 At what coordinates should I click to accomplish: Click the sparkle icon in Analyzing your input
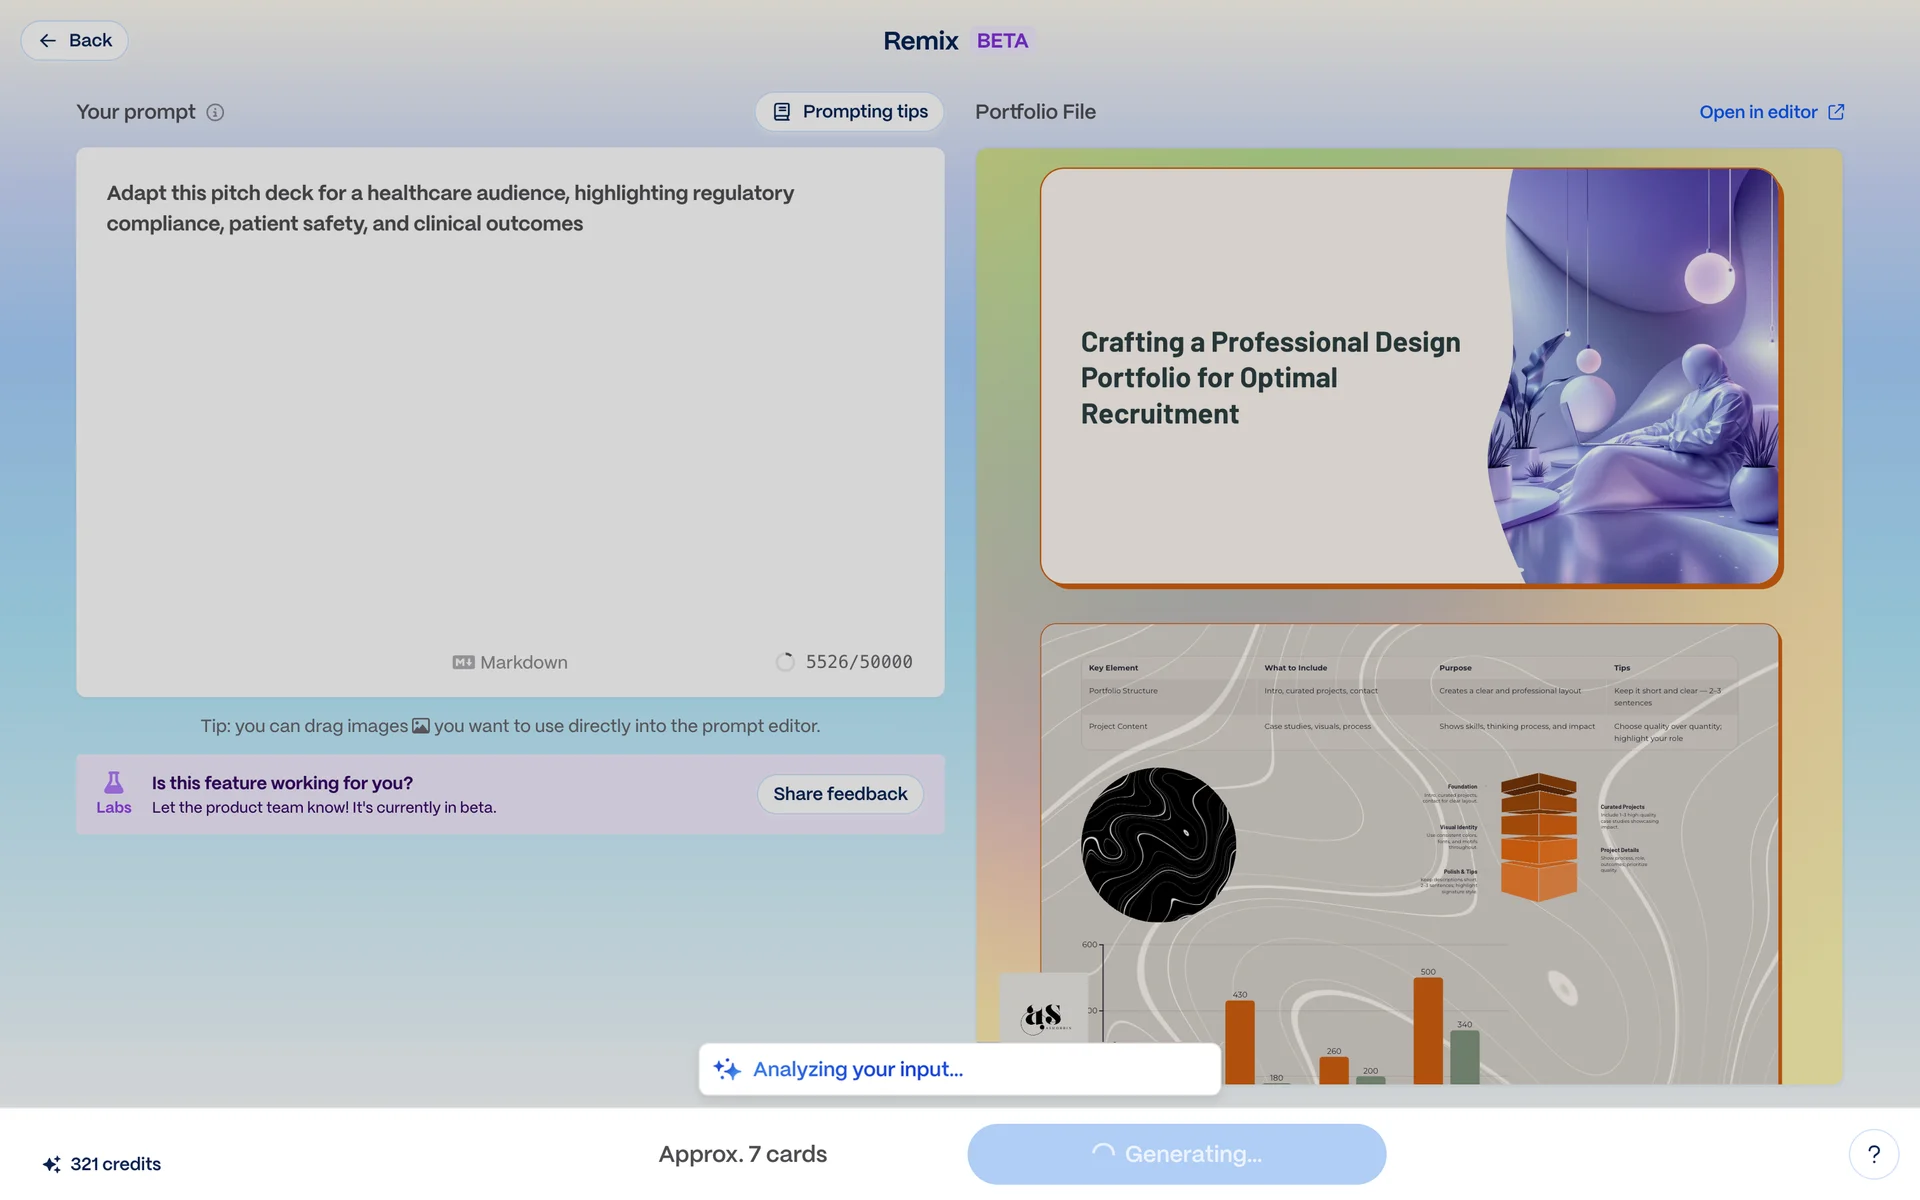point(727,1069)
